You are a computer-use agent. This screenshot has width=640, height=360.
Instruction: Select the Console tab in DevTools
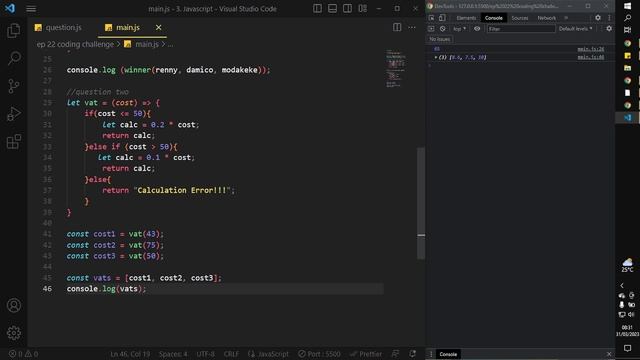coord(493,18)
